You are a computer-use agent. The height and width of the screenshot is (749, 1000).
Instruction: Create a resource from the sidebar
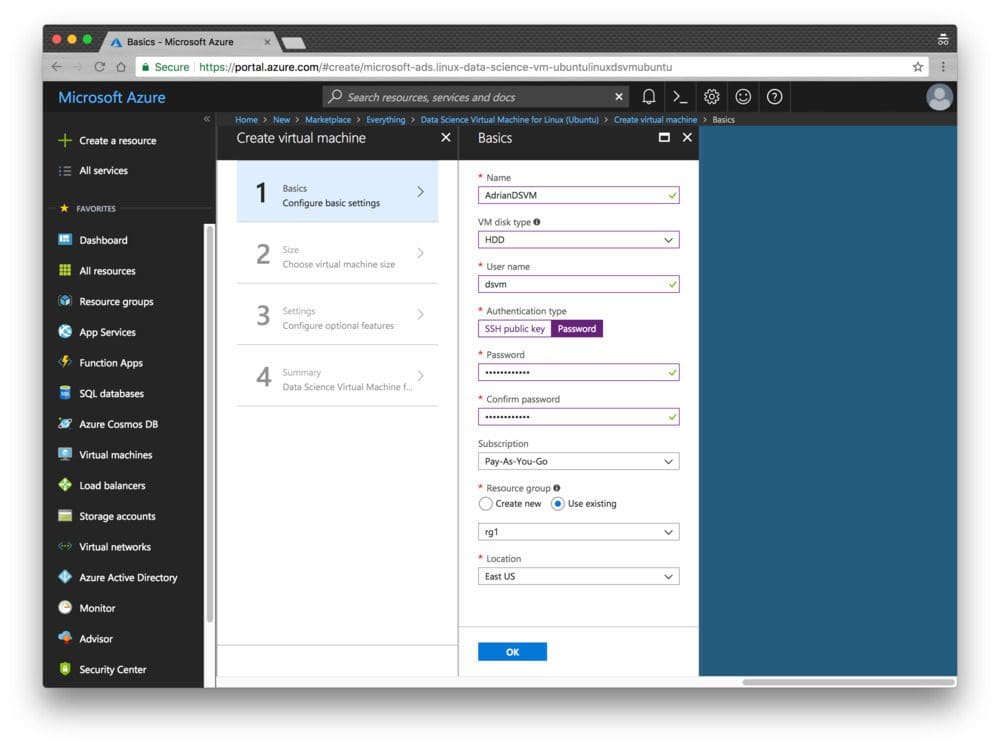pyautogui.click(x=117, y=141)
